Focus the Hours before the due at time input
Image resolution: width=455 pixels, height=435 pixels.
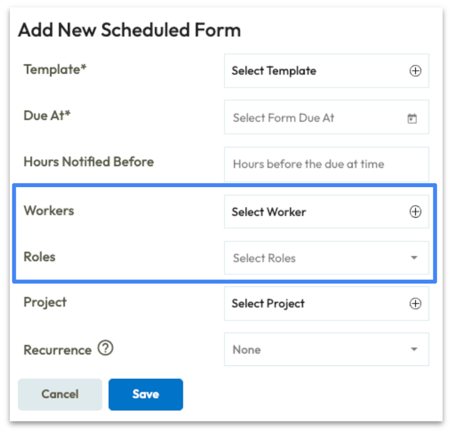click(x=326, y=164)
